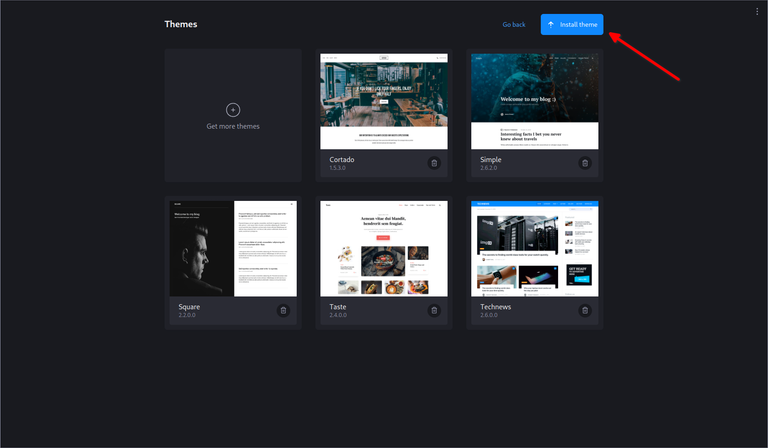Viewport: 768px width, 448px height.
Task: Delete the Cortado theme using trash icon
Action: 434,163
